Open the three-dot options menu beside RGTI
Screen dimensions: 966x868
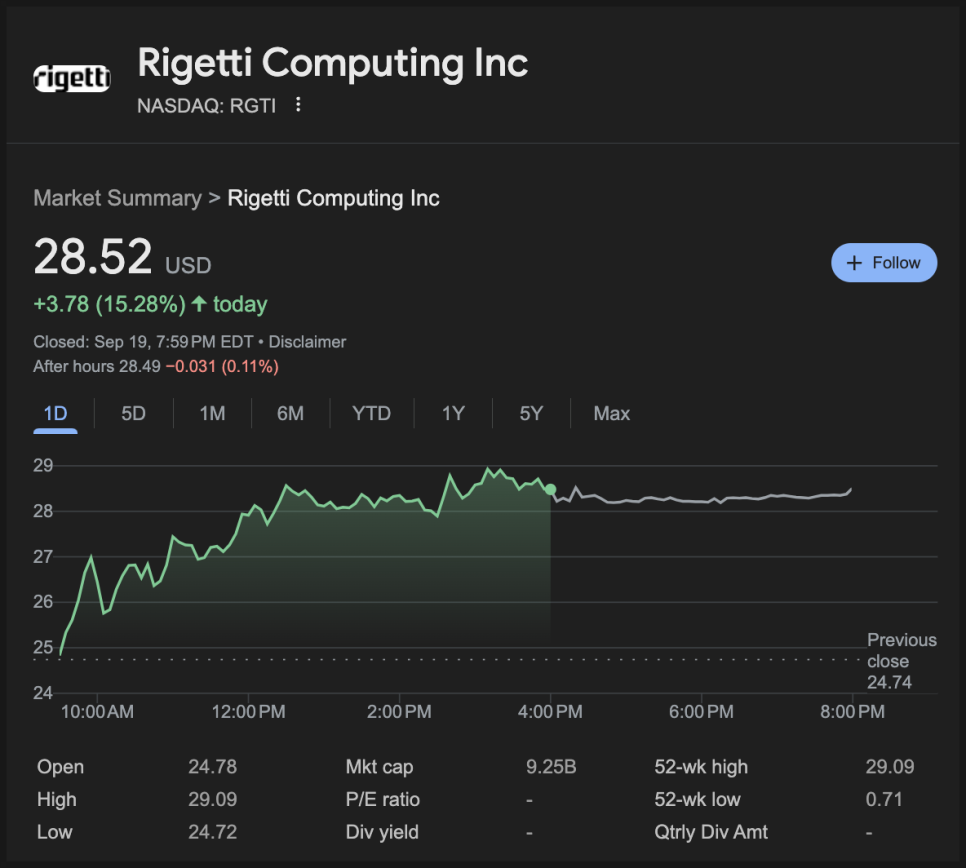click(x=298, y=105)
